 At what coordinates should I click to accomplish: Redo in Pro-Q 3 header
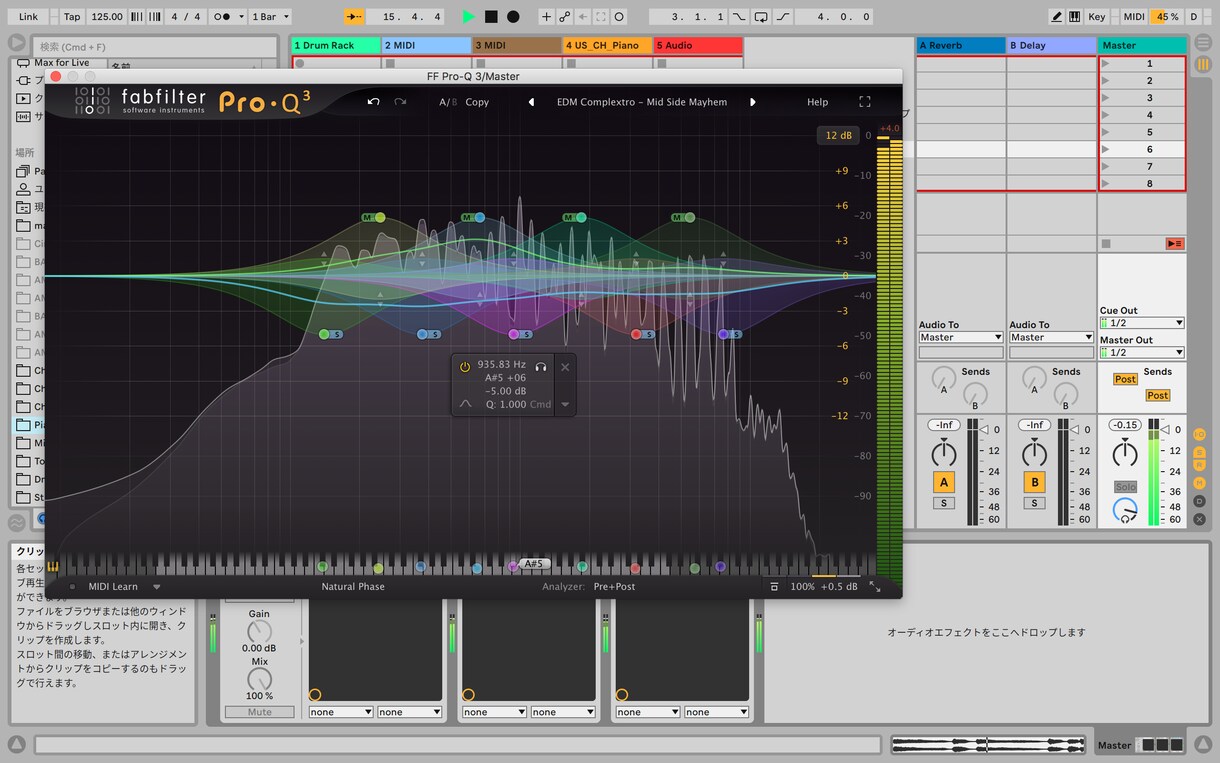click(400, 102)
